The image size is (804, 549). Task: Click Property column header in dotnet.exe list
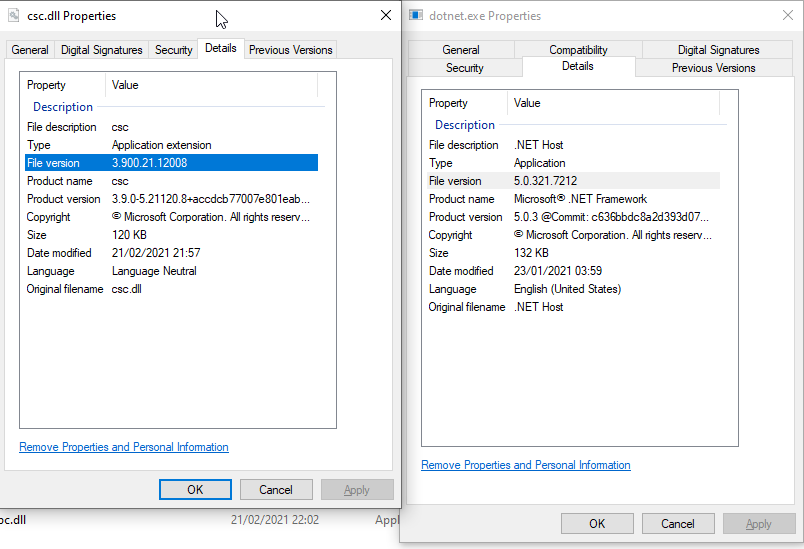click(465, 103)
